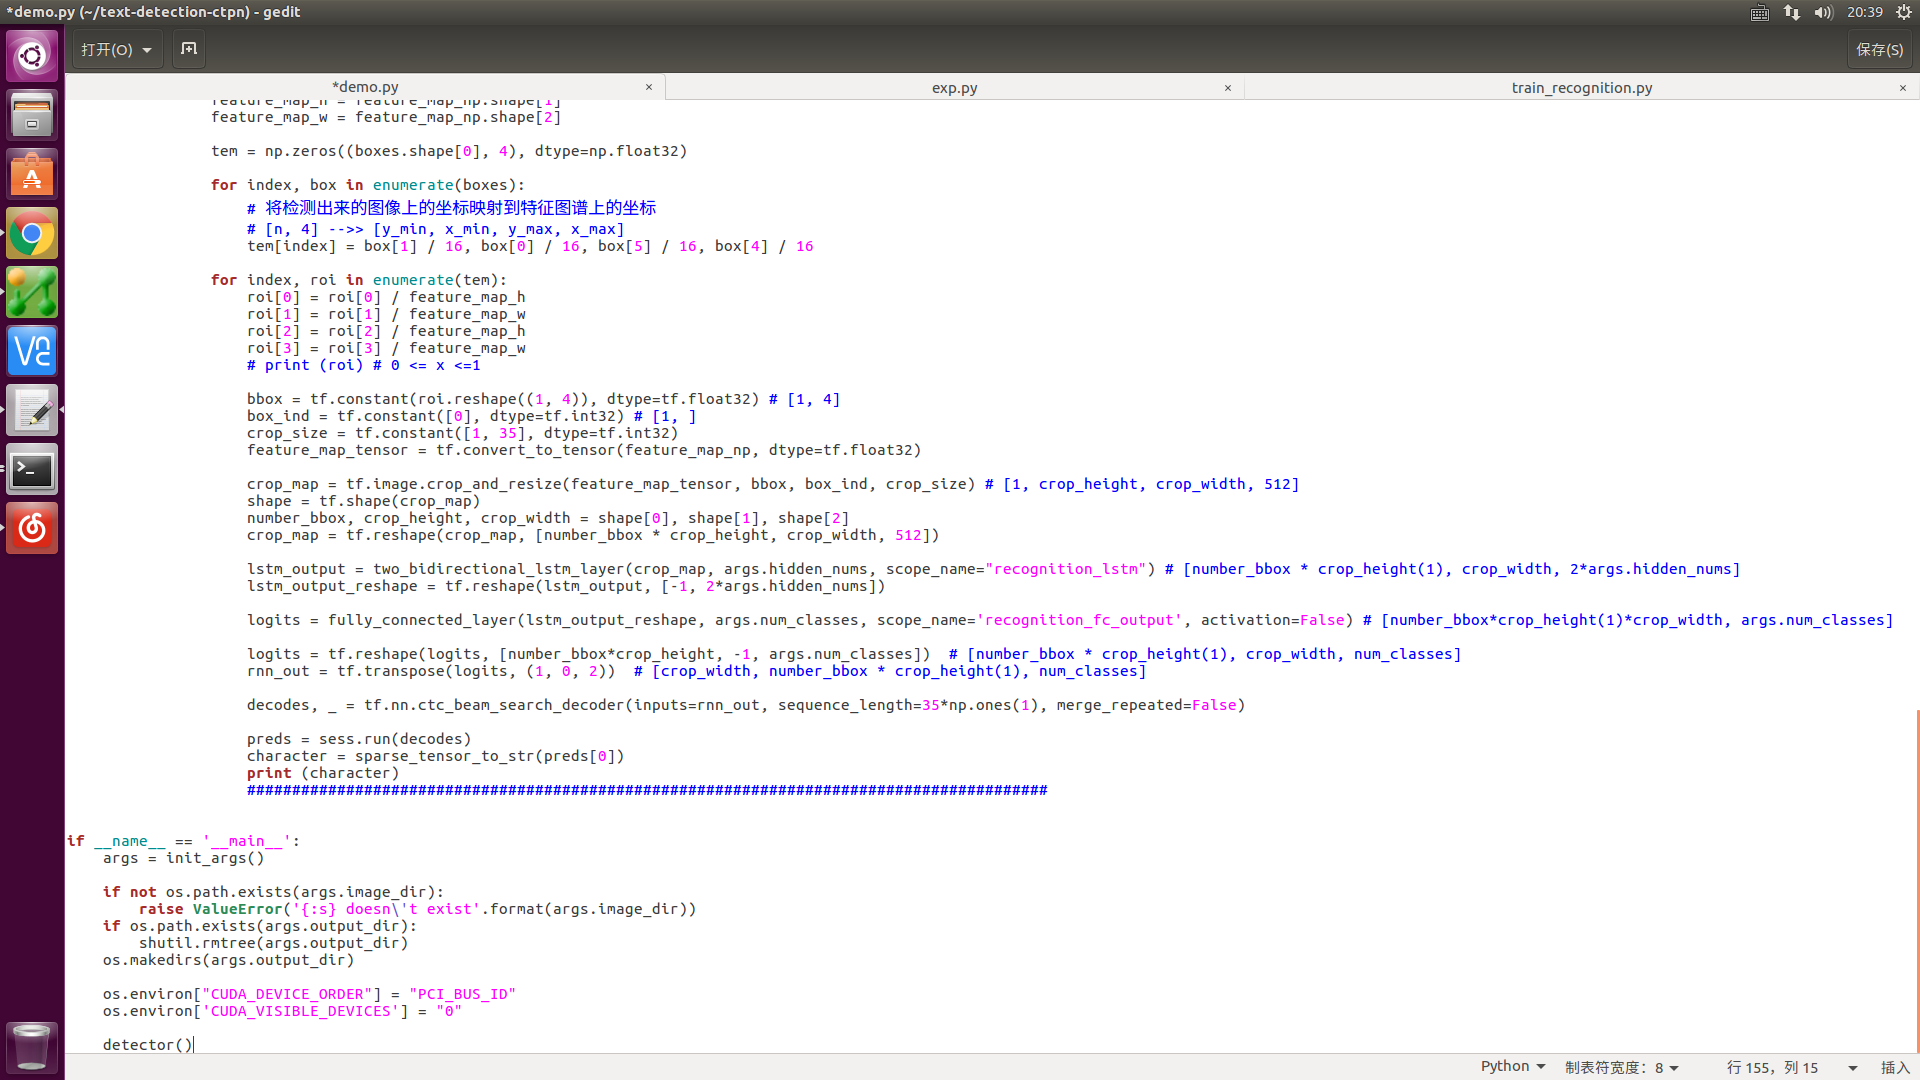Open the Python language selector in status bar
Image resolution: width=1920 pixels, height=1080 pixels.
point(1513,1066)
